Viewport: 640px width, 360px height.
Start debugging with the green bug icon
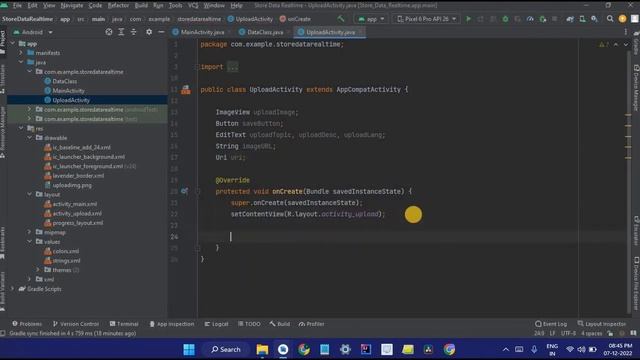[x=505, y=19]
